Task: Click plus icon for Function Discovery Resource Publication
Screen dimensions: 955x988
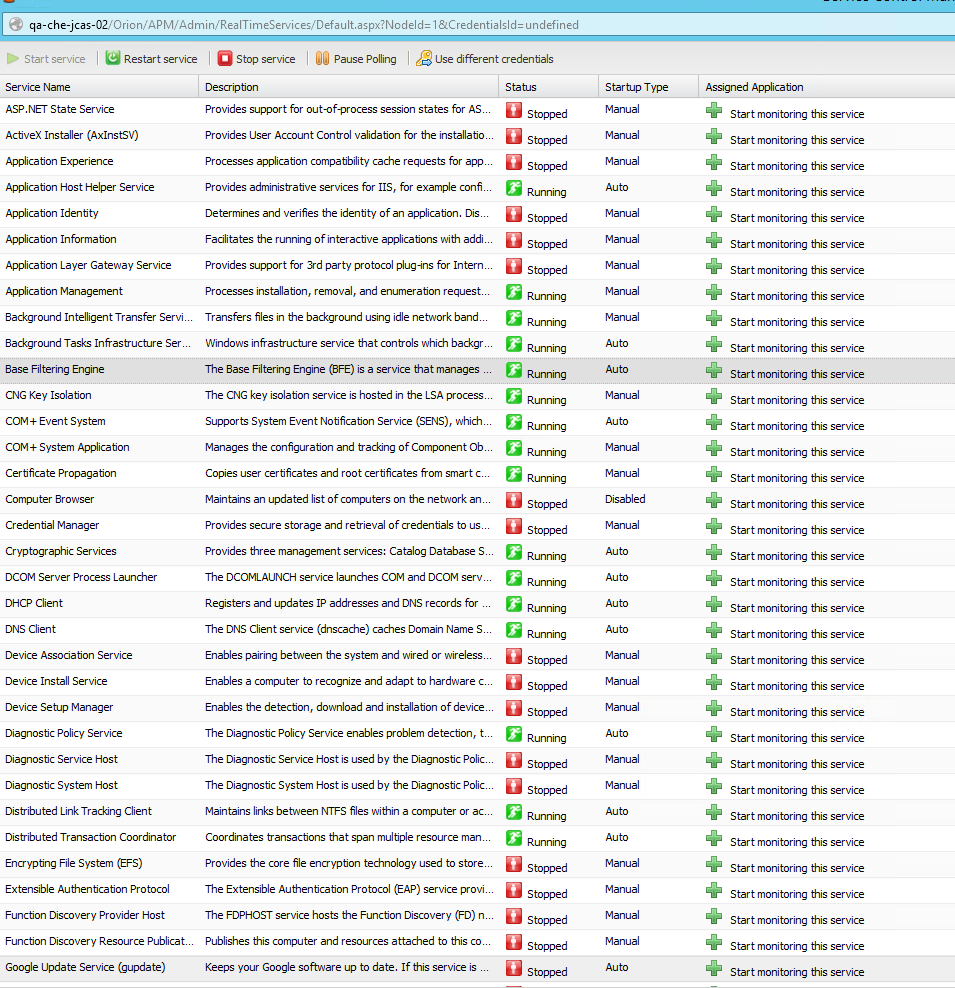Action: click(714, 943)
